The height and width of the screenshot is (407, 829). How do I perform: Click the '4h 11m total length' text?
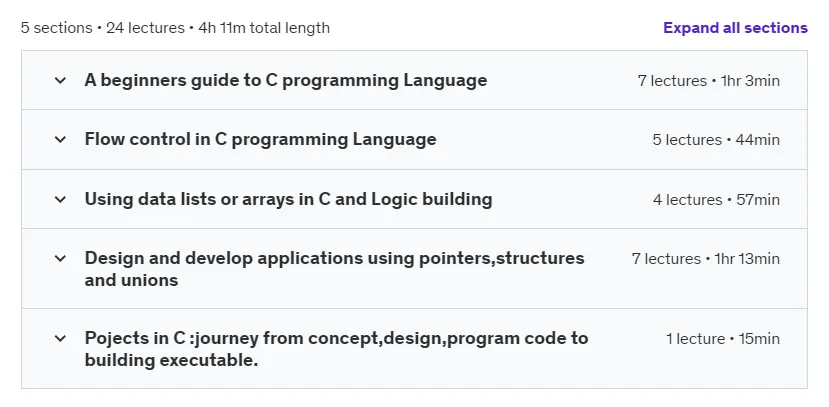264,27
